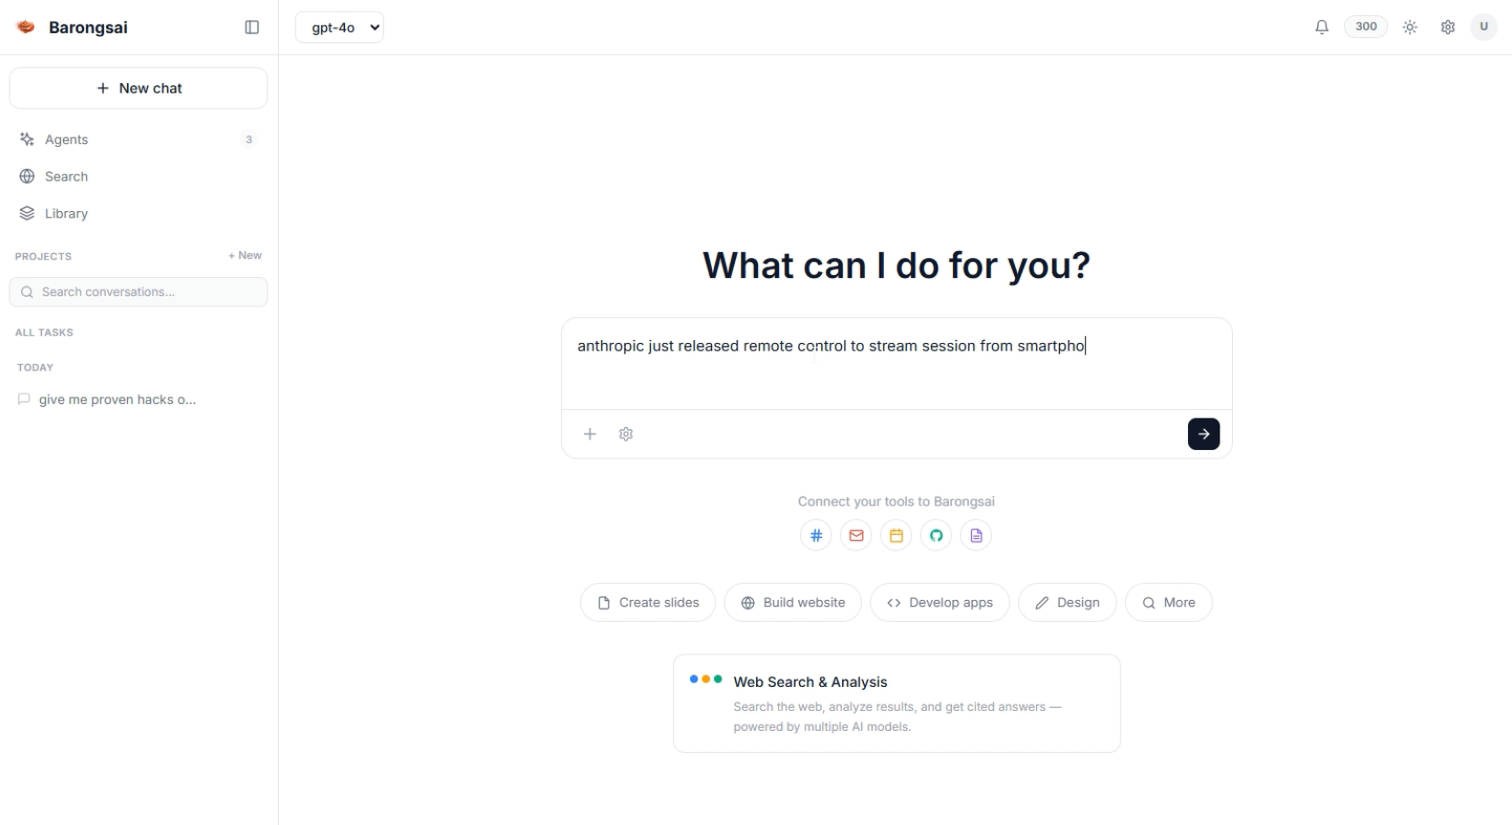The height and width of the screenshot is (825, 1512).
Task: Open settings gear in top bar
Action: (x=1448, y=27)
